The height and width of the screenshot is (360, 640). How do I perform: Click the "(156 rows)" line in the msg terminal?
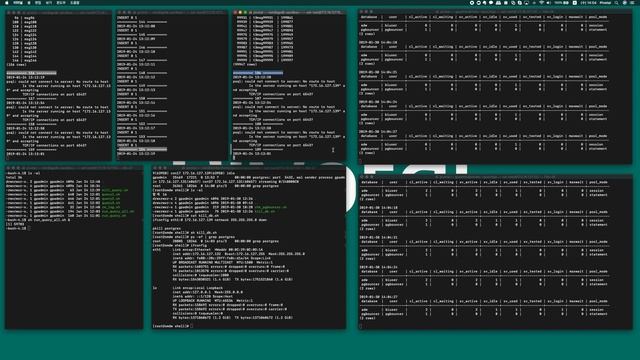(x=16, y=64)
